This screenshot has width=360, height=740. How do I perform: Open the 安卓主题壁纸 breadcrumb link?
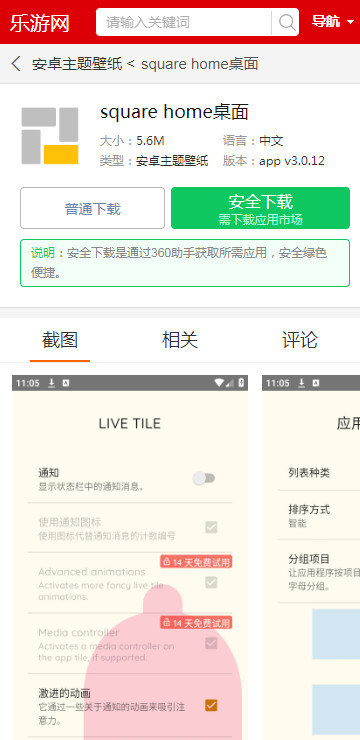tap(77, 64)
